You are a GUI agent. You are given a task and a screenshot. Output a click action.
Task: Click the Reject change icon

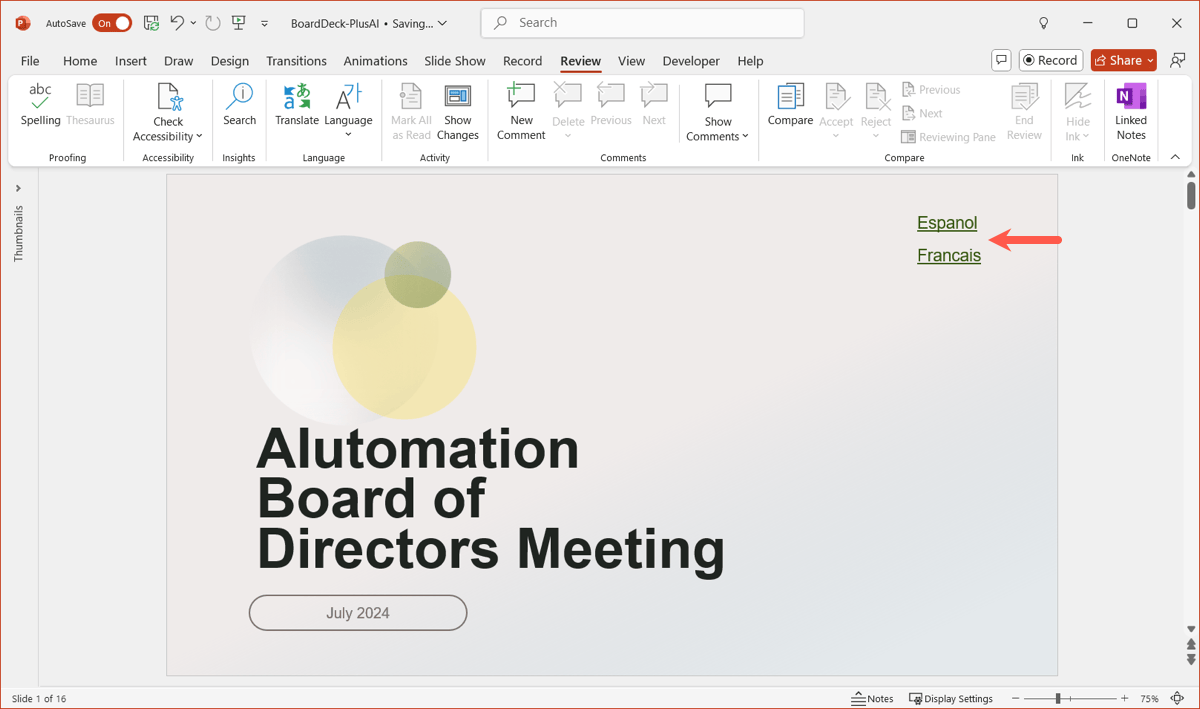coord(876,97)
